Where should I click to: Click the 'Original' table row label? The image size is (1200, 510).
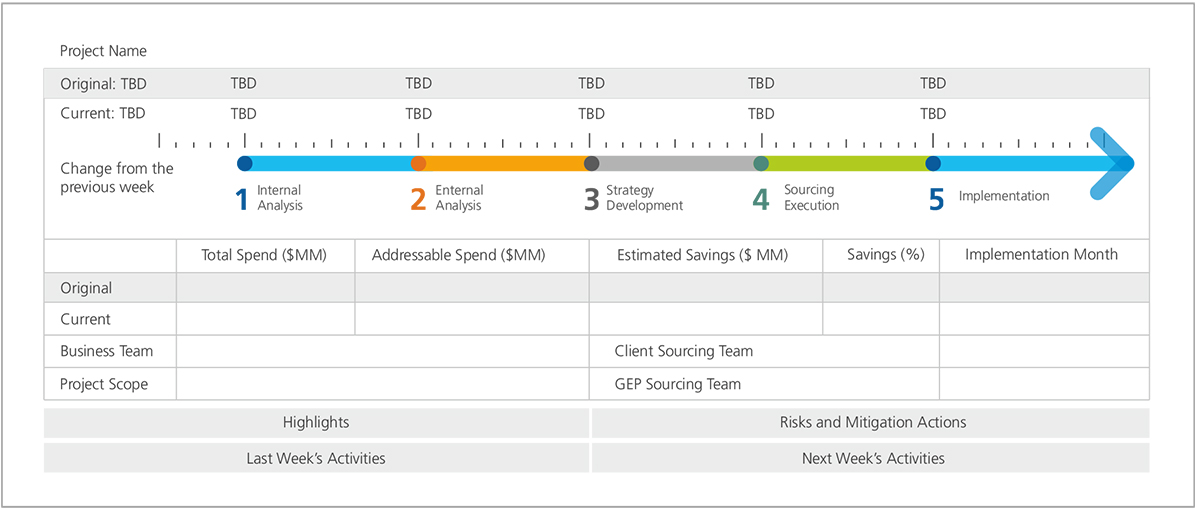click(x=86, y=288)
